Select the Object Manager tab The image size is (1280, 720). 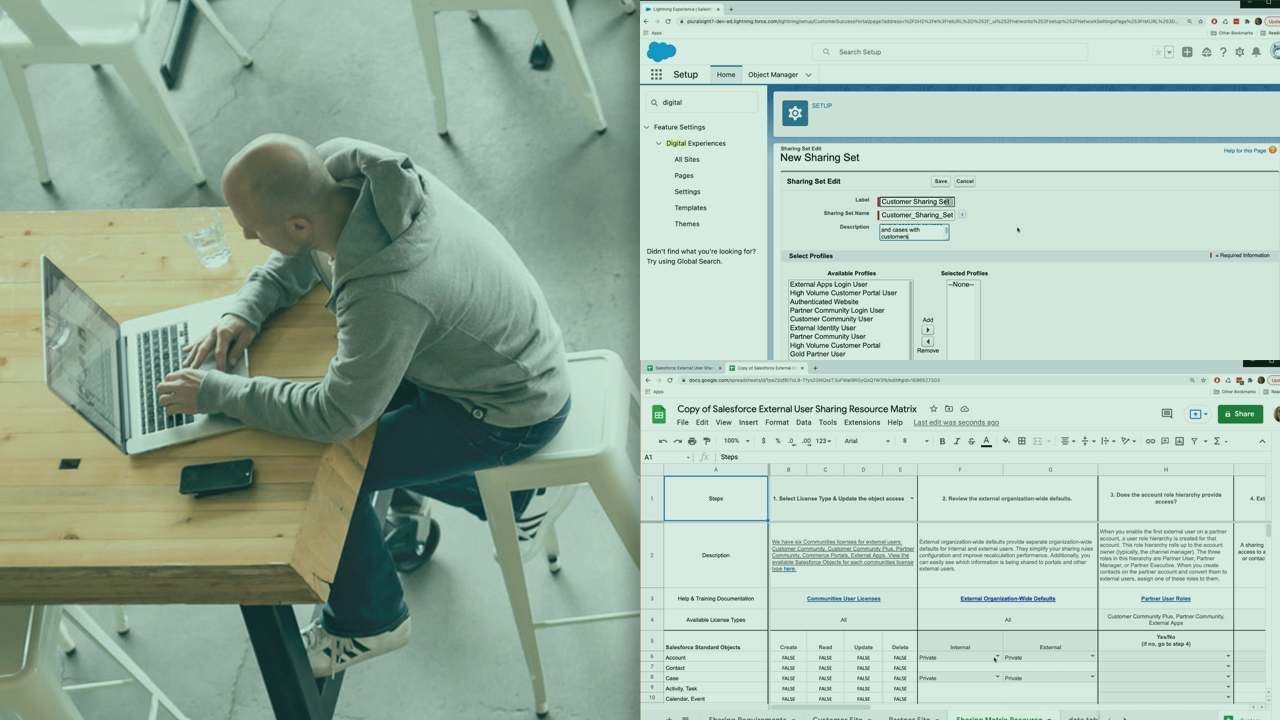[x=773, y=74]
